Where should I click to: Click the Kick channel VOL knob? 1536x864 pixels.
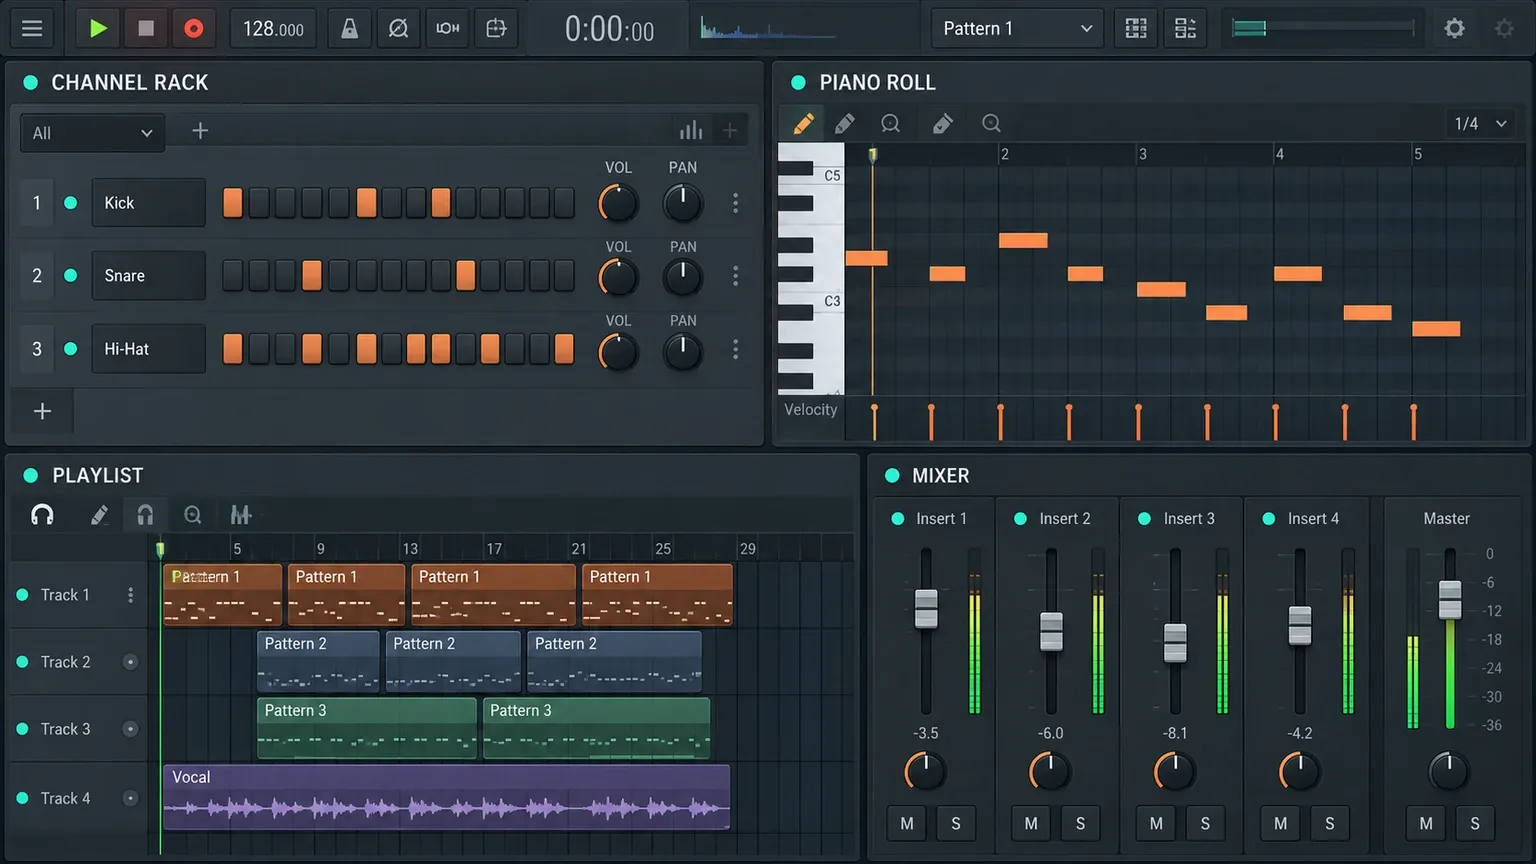[618, 203]
